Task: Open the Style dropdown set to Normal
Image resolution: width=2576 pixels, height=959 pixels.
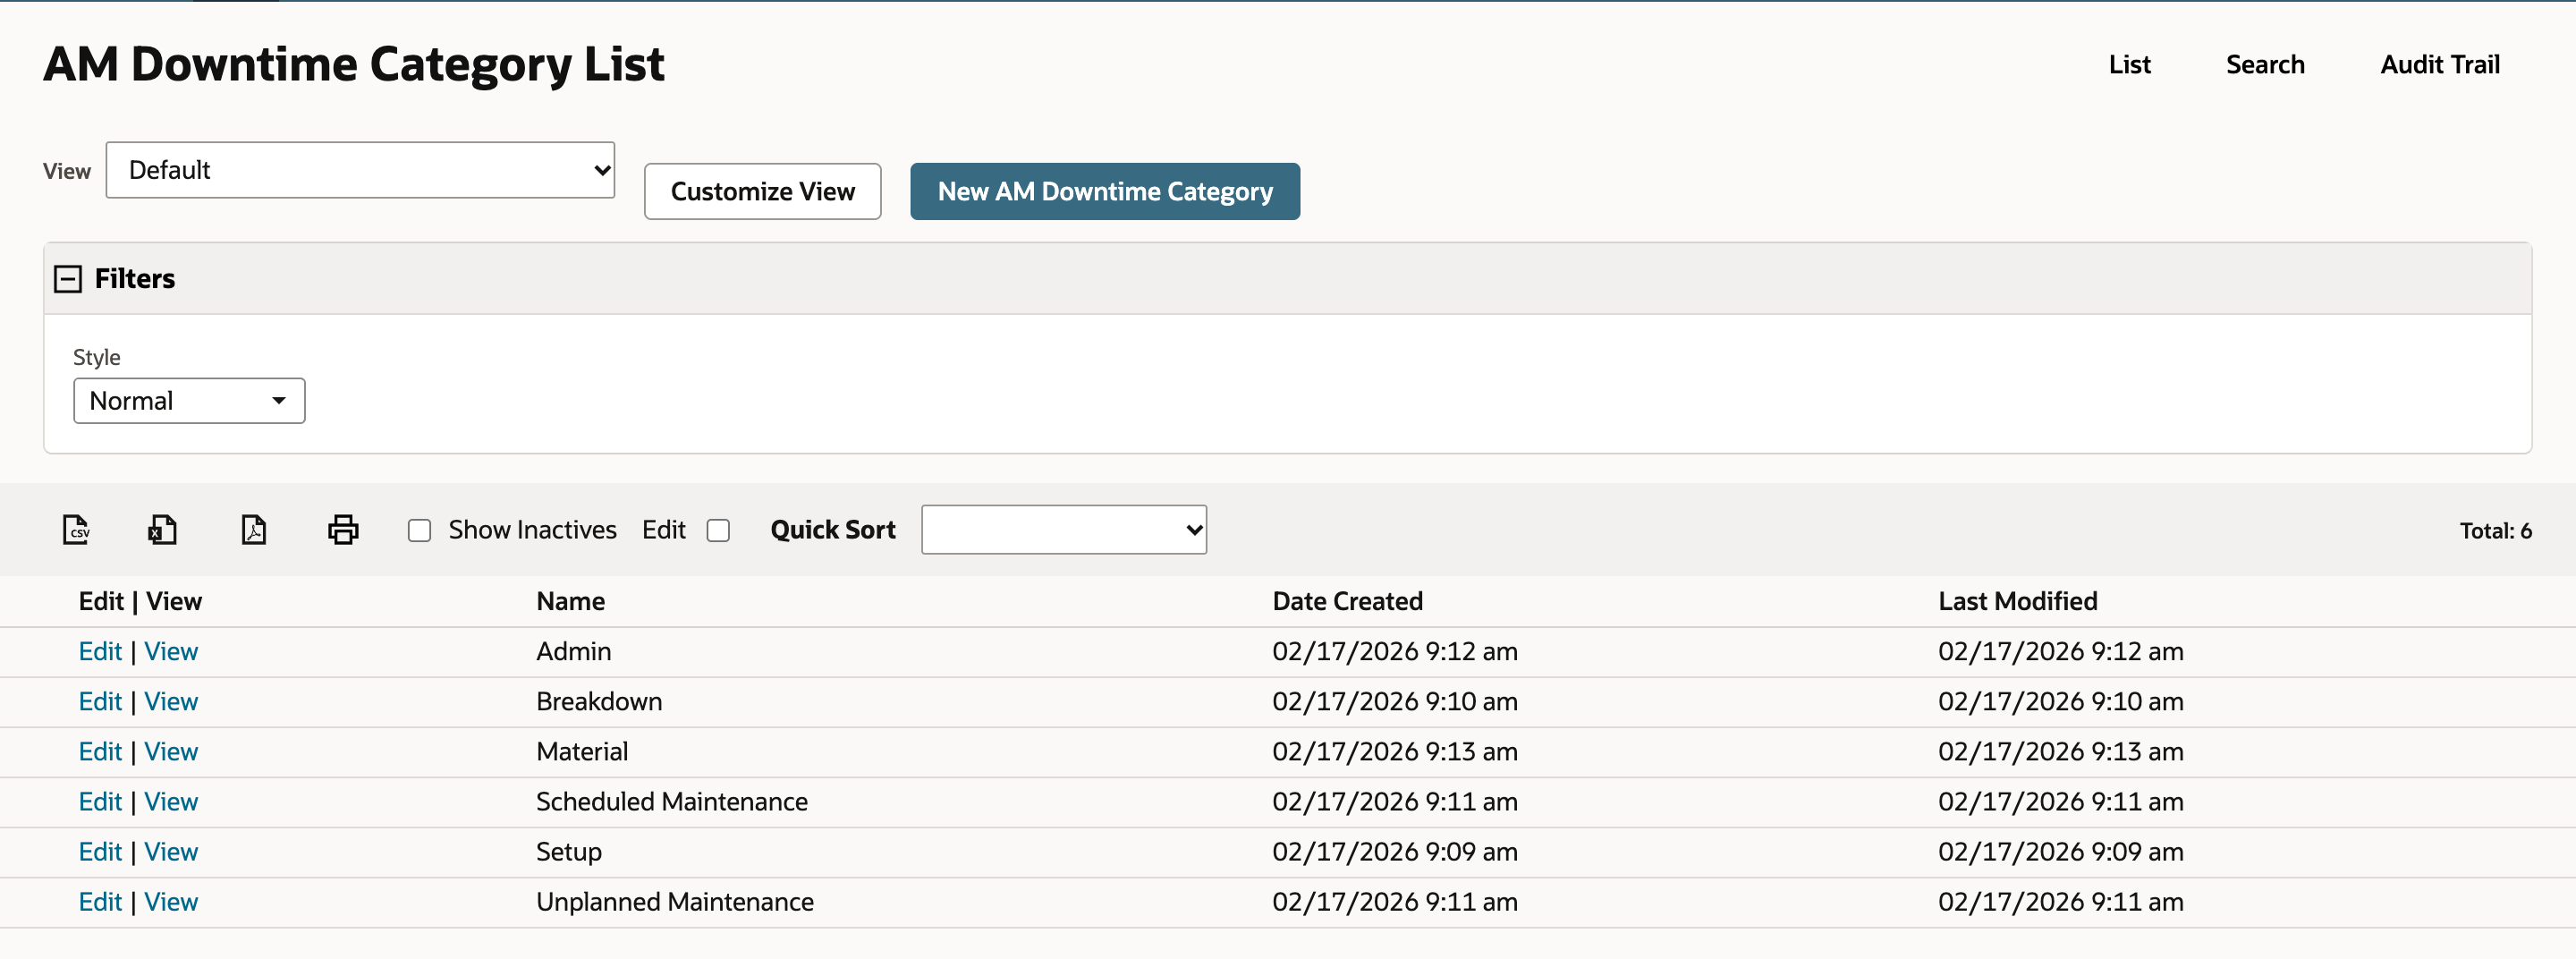Action: tap(189, 401)
